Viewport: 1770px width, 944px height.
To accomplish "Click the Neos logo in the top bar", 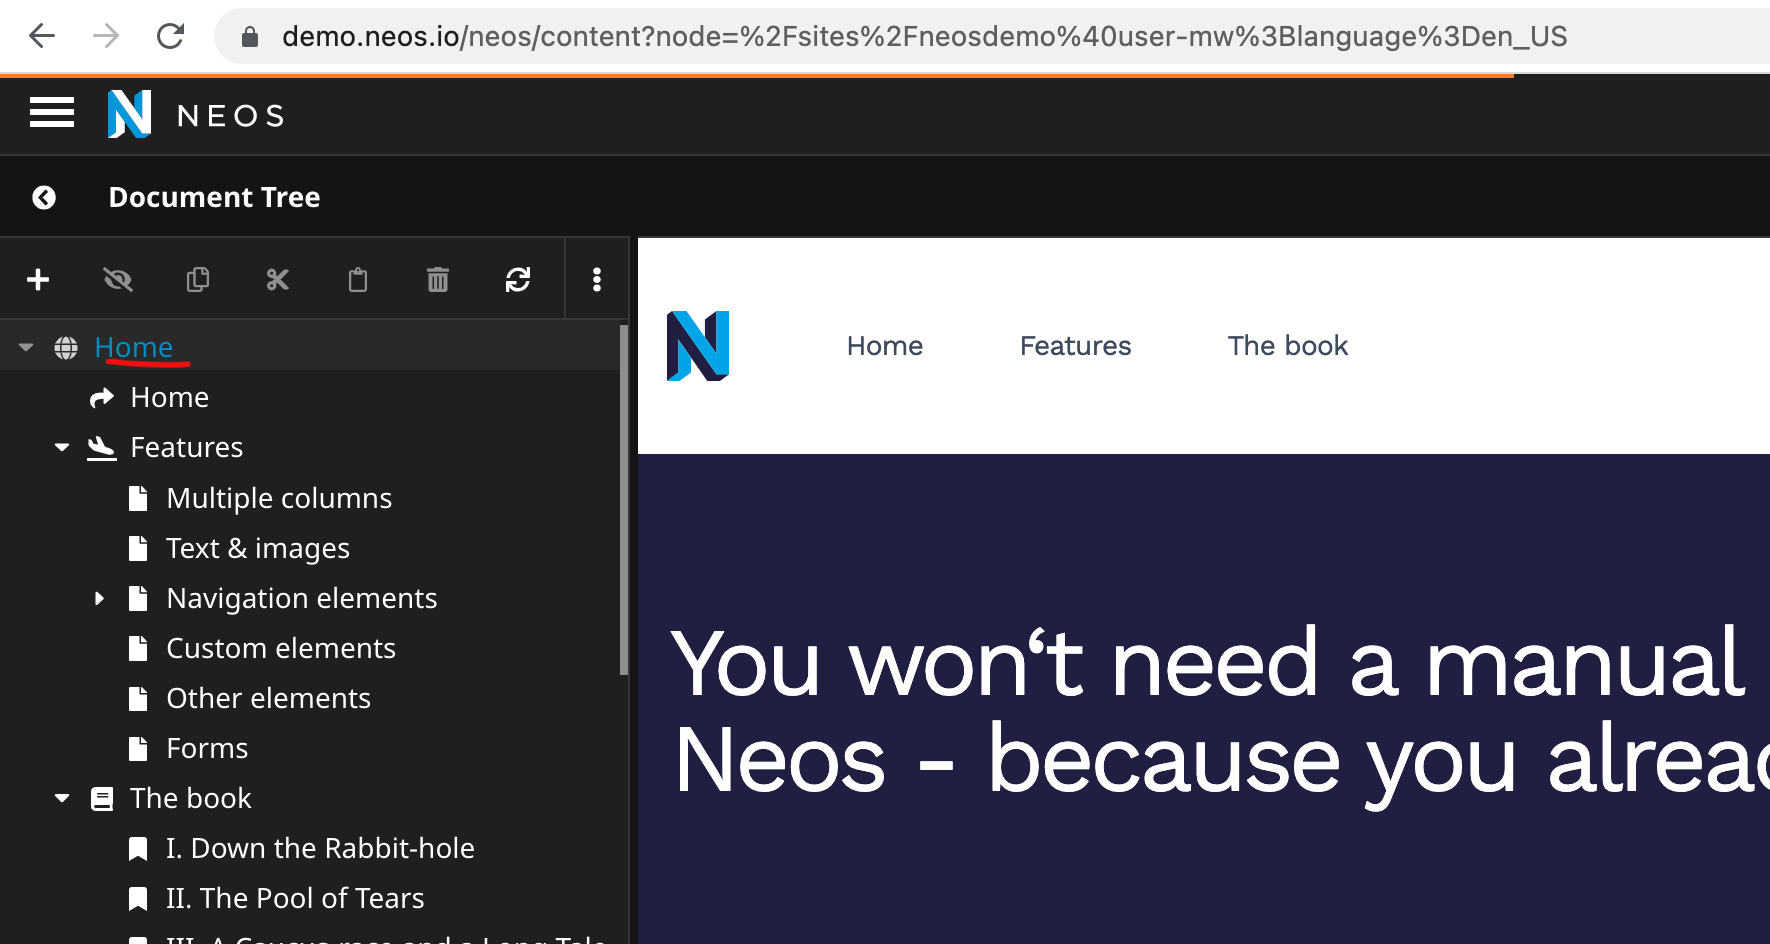I will (128, 113).
